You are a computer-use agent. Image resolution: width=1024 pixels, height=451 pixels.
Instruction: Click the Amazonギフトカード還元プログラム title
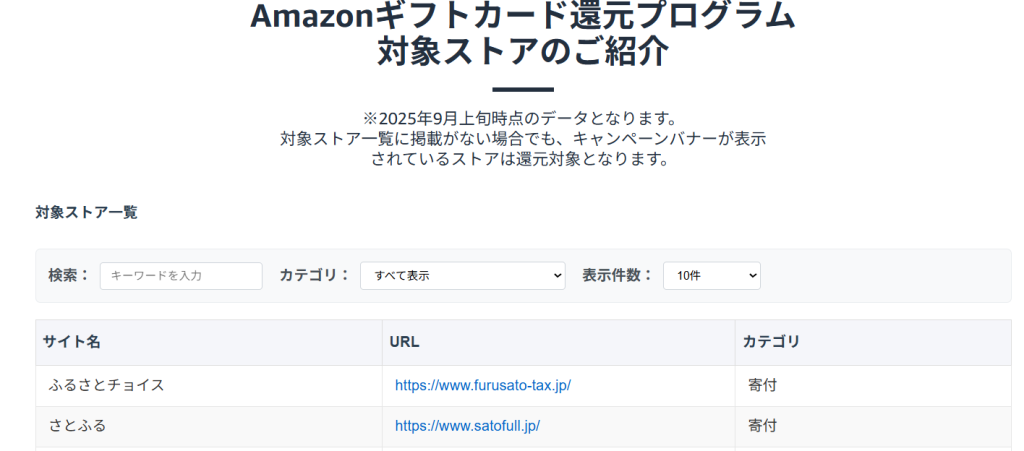click(522, 16)
